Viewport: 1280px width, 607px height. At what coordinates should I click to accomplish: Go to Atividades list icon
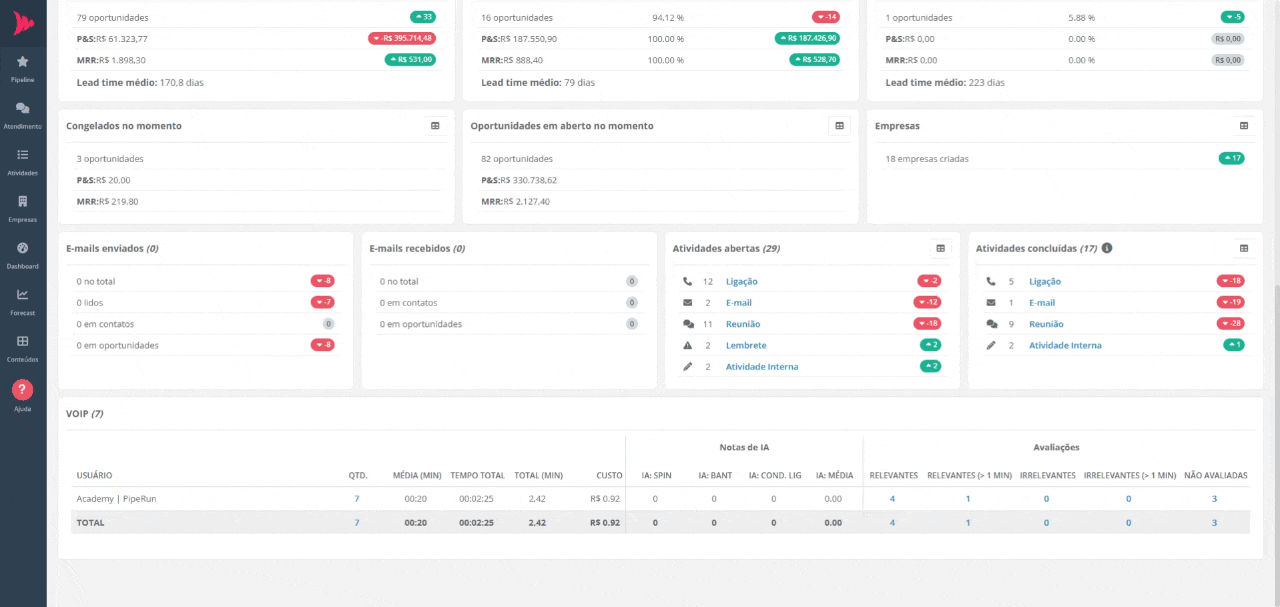[23, 155]
